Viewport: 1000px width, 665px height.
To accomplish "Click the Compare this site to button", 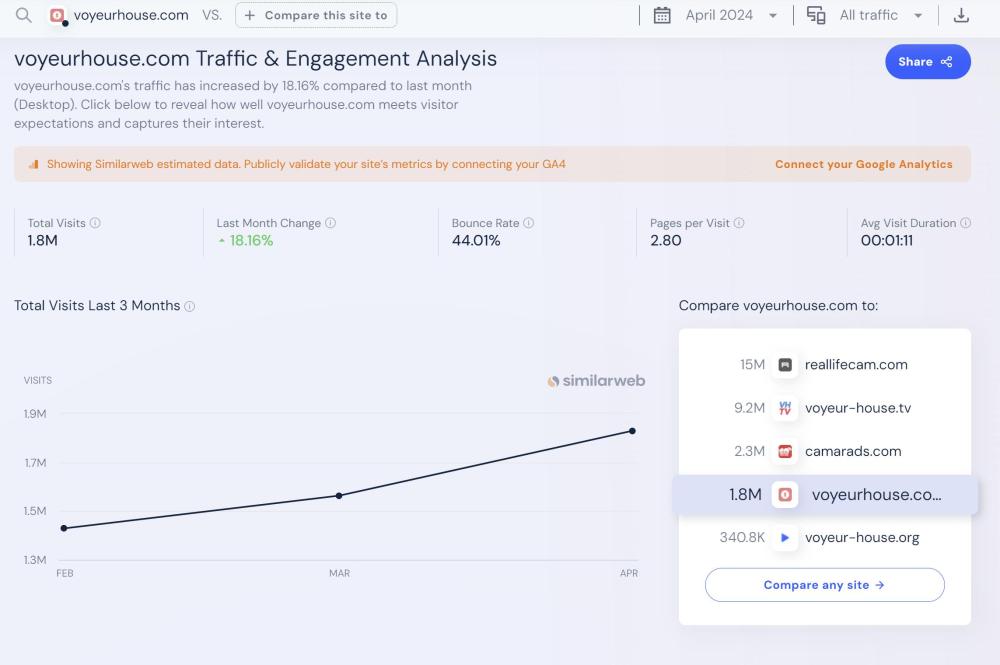I will (316, 15).
